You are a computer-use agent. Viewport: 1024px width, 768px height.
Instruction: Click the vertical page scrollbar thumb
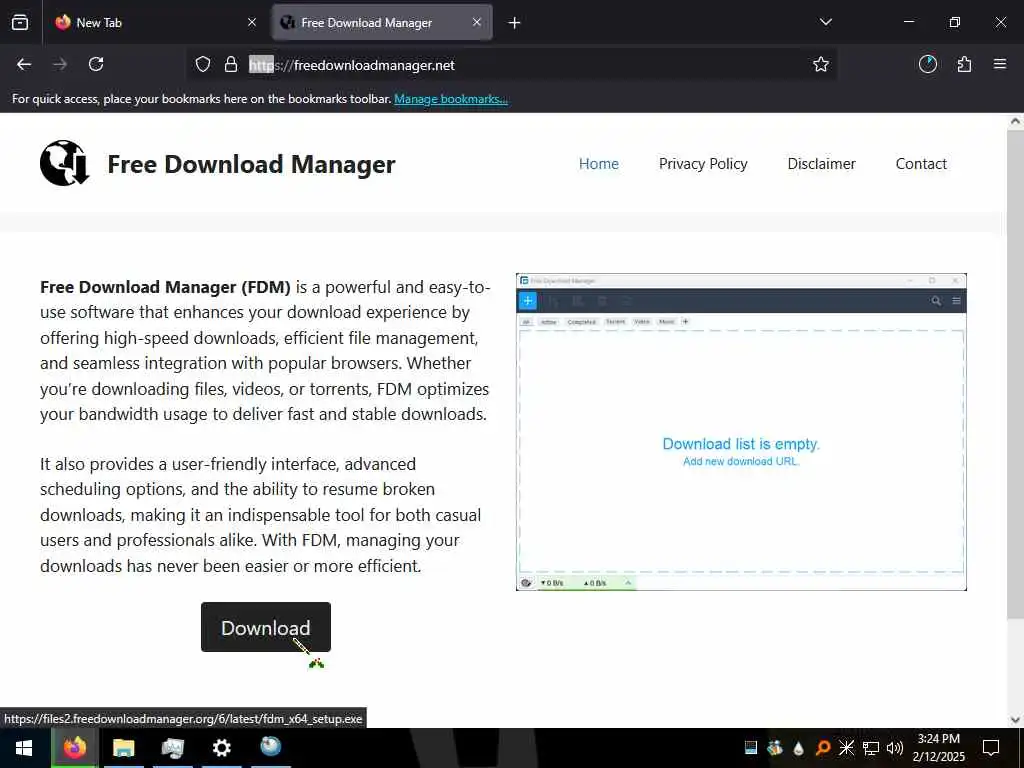pos(1015,376)
